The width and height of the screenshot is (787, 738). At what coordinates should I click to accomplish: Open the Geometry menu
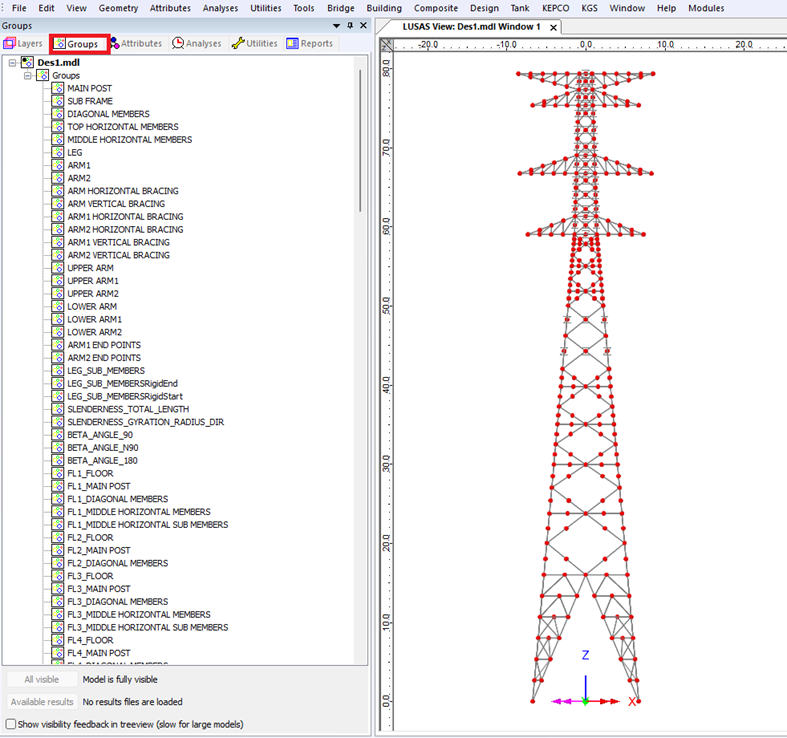pyautogui.click(x=118, y=8)
